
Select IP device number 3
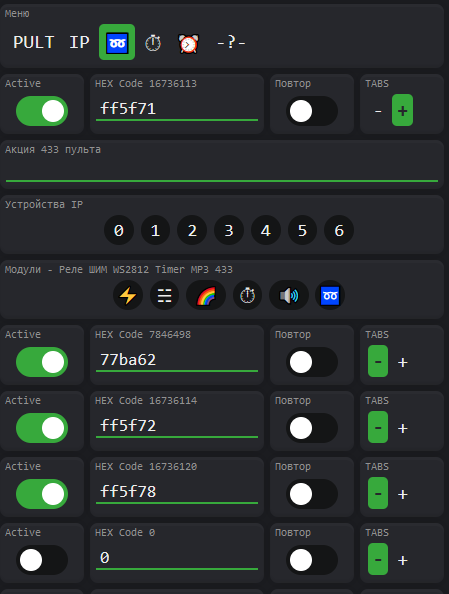(229, 230)
